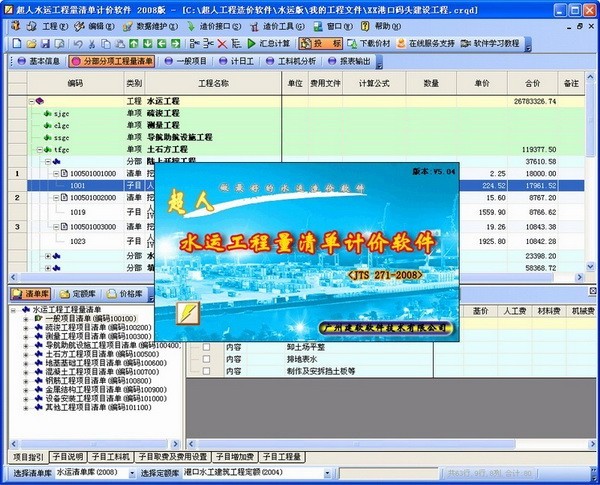Screen dimensions: 600x485
Task: Click the undo arrow icon
Action: pos(78,44)
